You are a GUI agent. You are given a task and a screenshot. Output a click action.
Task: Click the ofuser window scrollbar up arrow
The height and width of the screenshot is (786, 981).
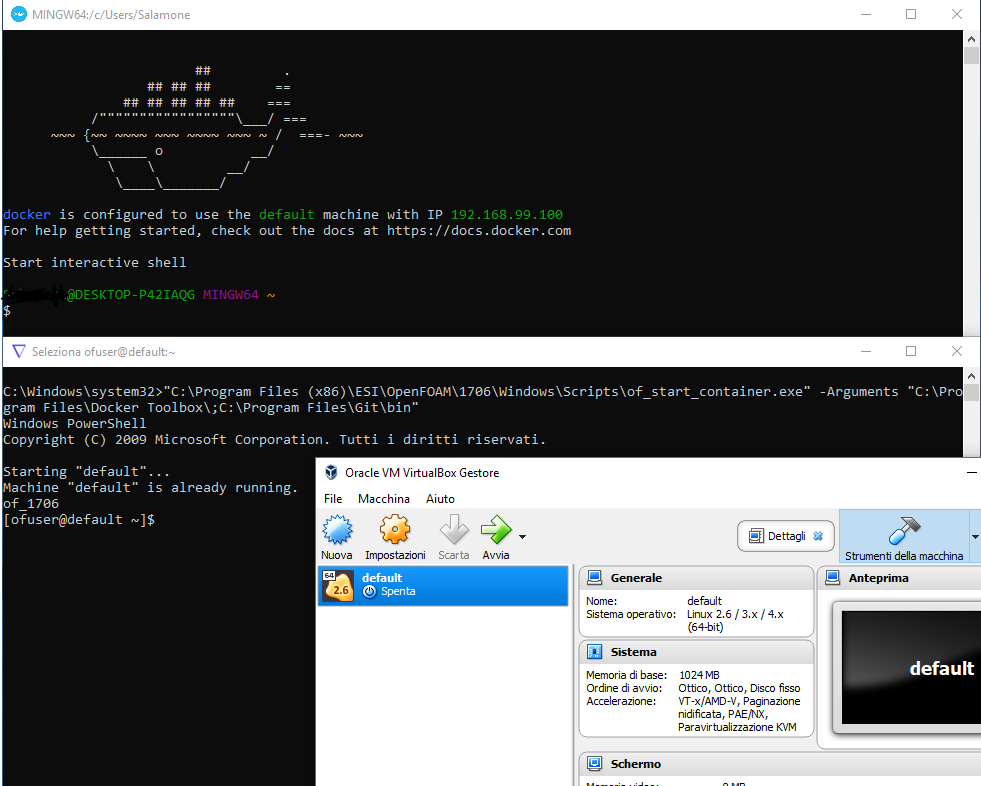(971, 376)
